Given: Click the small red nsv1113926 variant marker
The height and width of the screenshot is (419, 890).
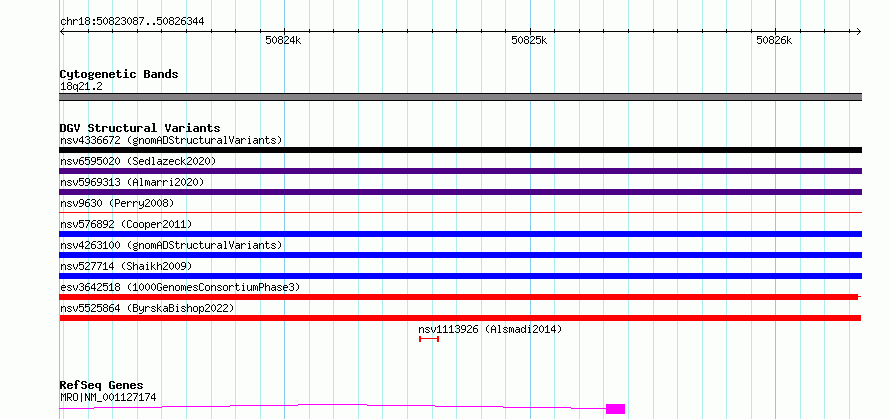Looking at the screenshot, I should pyautogui.click(x=429, y=339).
